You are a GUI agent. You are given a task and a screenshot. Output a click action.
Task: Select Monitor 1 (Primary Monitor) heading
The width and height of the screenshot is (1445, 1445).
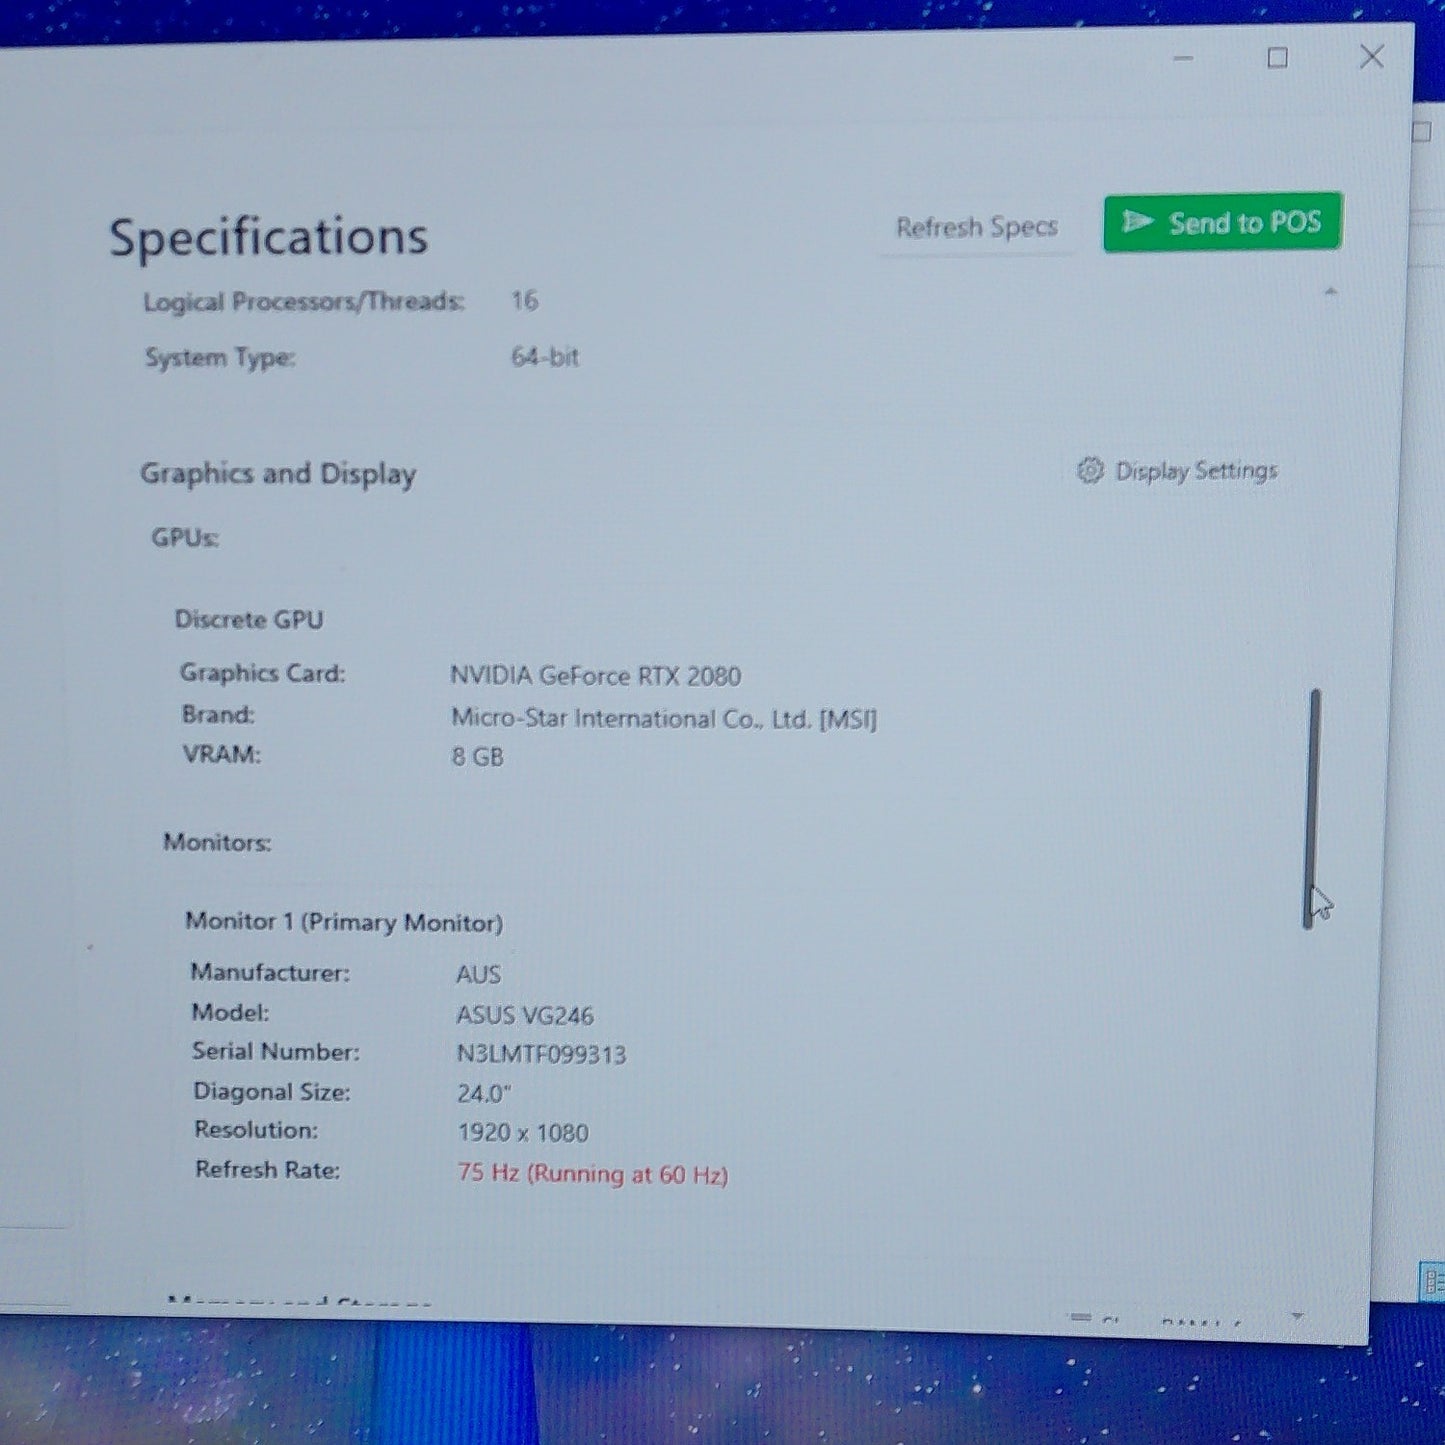(344, 922)
